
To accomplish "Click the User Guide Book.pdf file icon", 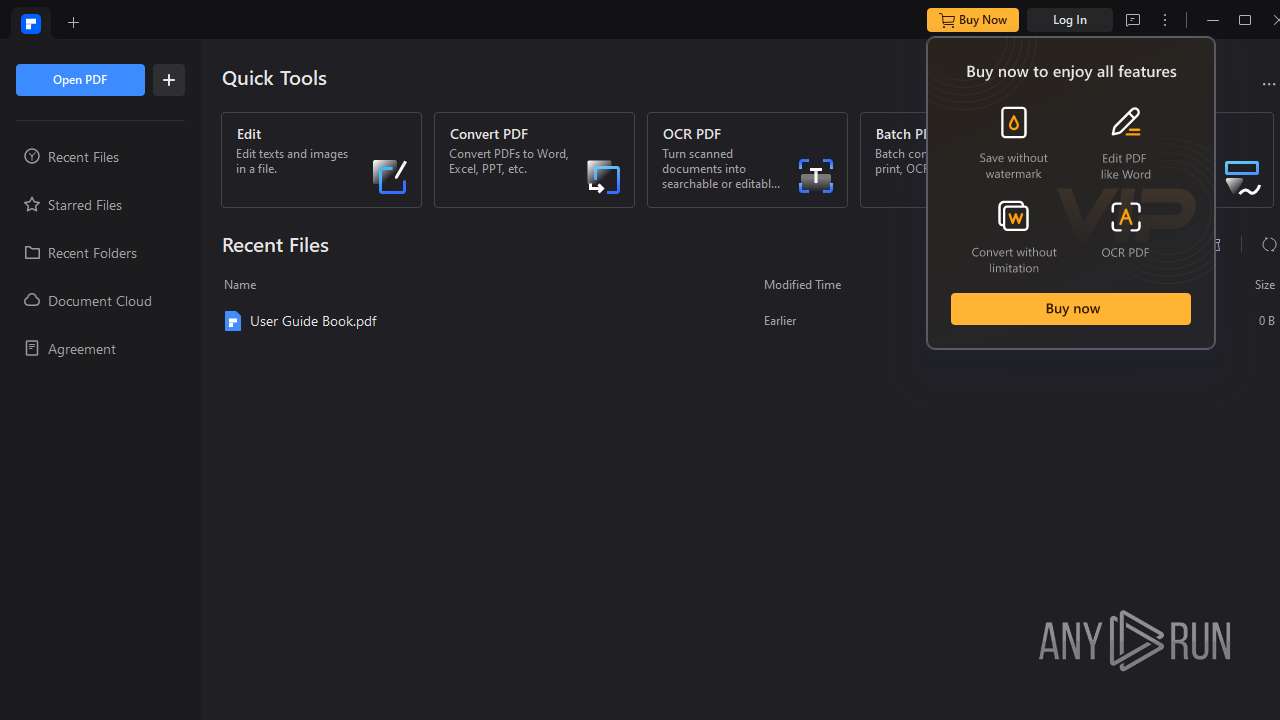I will 233,321.
